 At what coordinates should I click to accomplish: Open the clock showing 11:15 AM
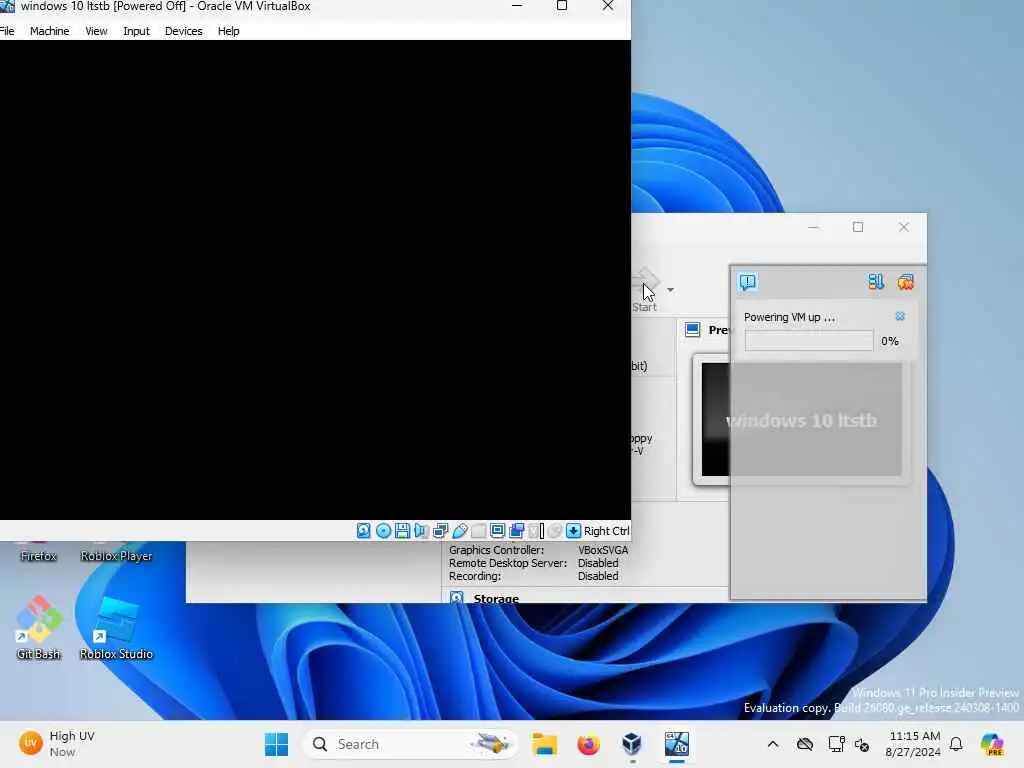(x=913, y=744)
